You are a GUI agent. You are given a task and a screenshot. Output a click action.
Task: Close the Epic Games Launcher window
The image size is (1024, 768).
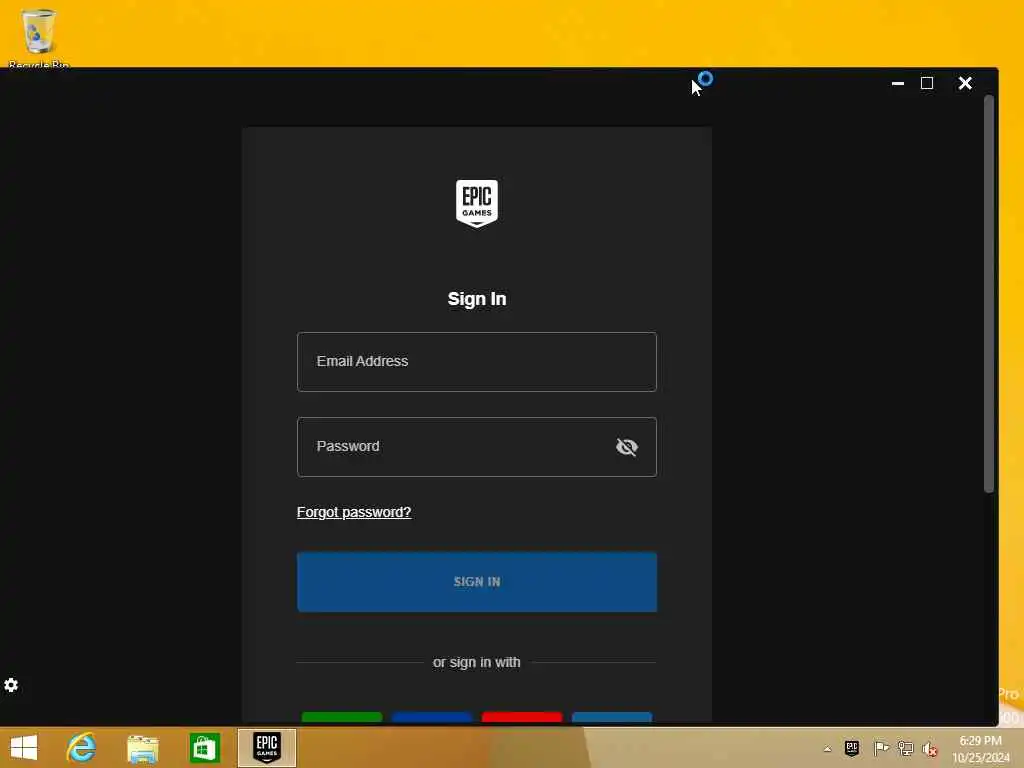pos(965,84)
